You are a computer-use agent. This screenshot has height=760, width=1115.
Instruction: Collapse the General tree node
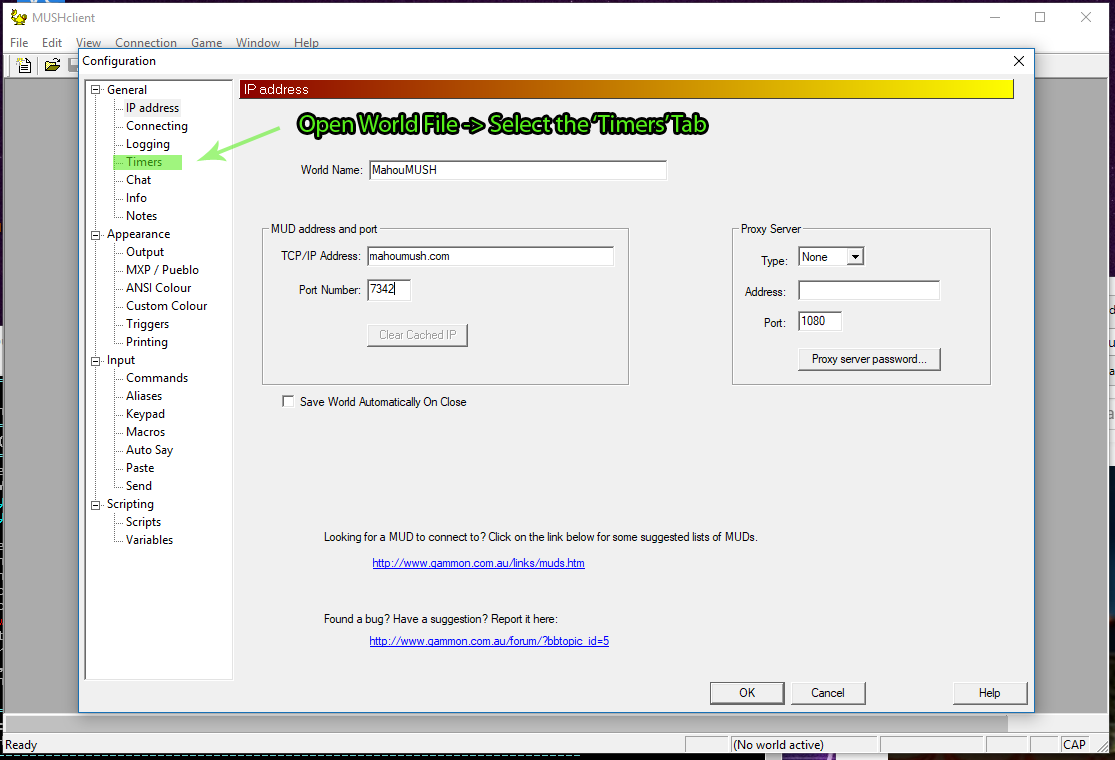(x=97, y=90)
